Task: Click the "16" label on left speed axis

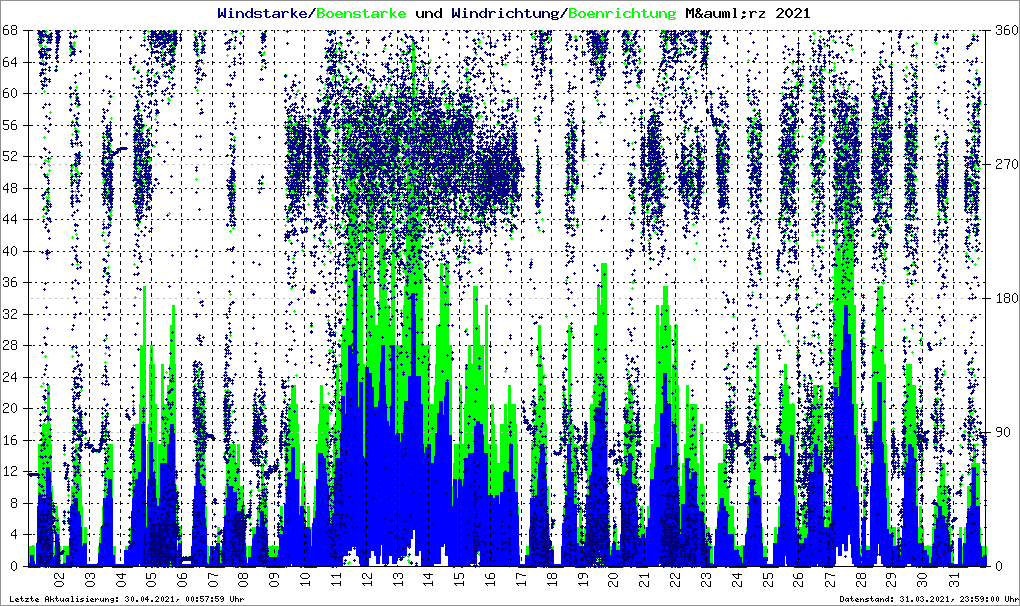Action: pyautogui.click(x=10, y=440)
